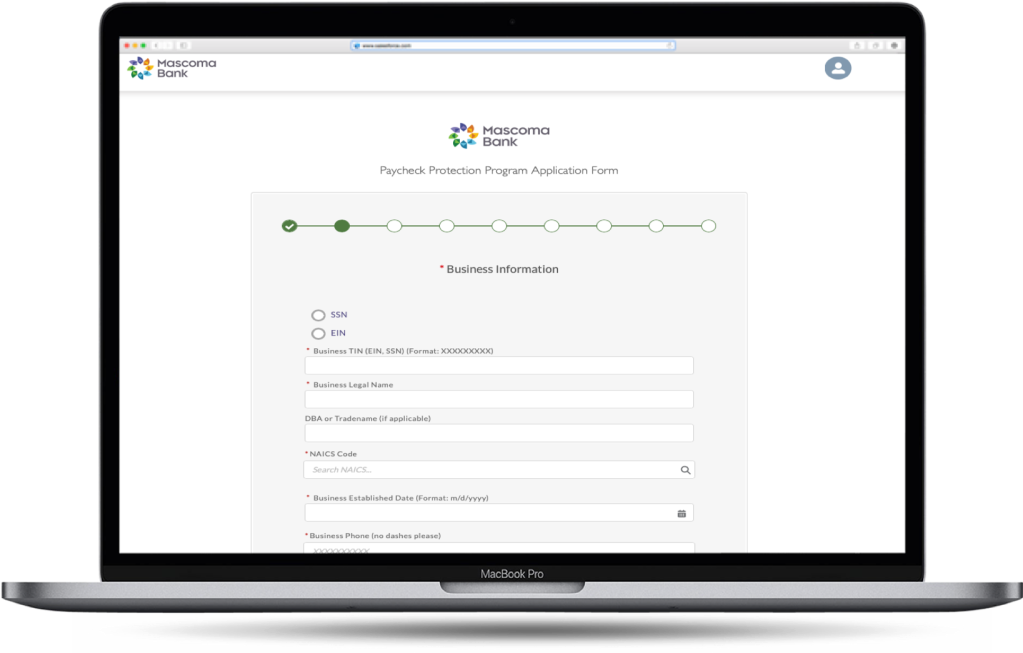Open the user profile avatar icon

click(x=838, y=68)
